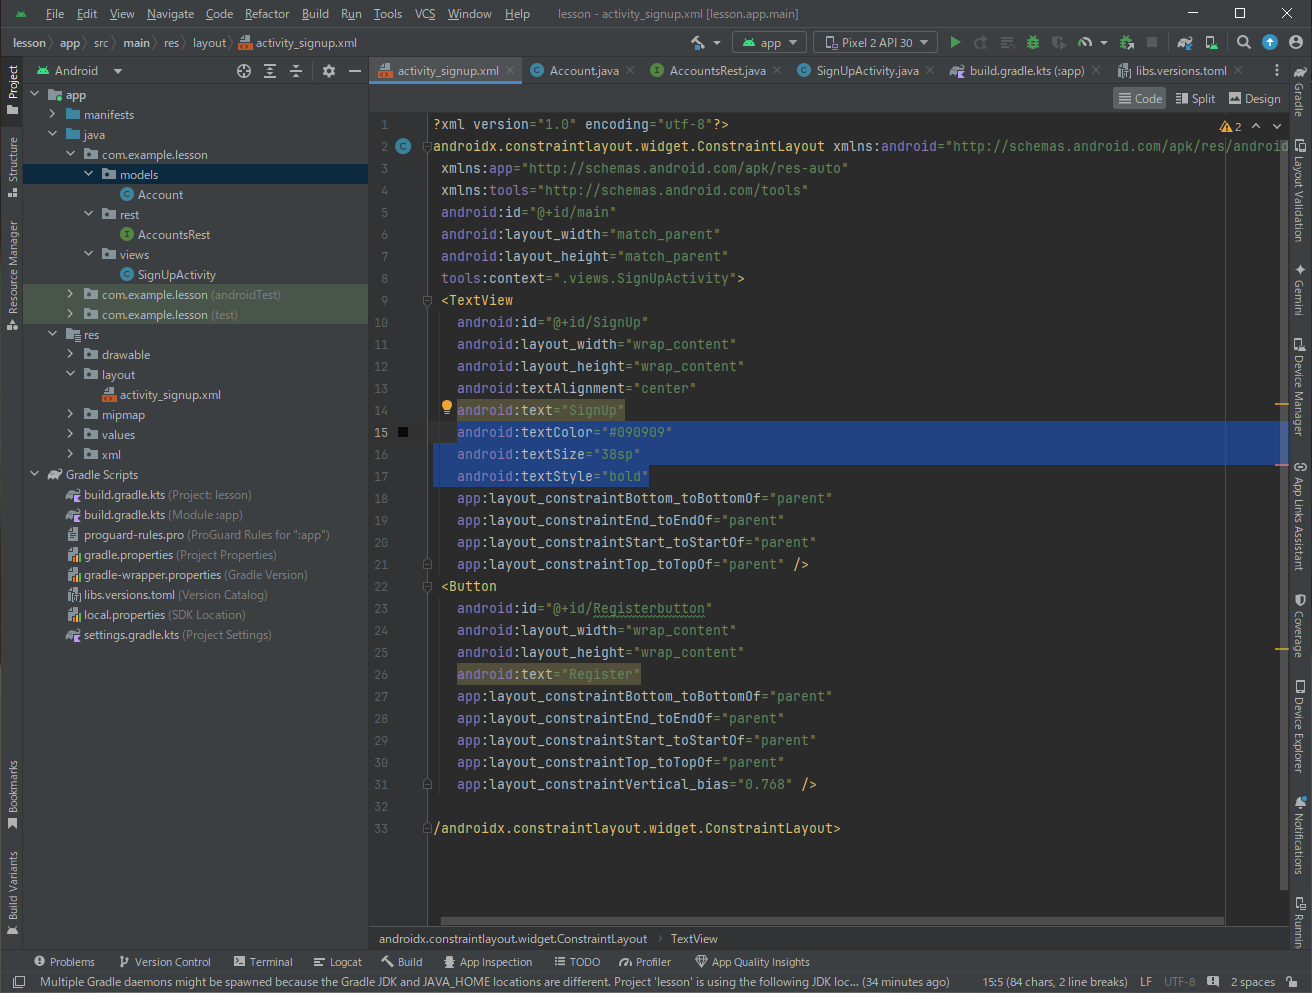1312x993 pixels.
Task: Expand com.example.lesson (androidTest) package
Action: coord(71,294)
